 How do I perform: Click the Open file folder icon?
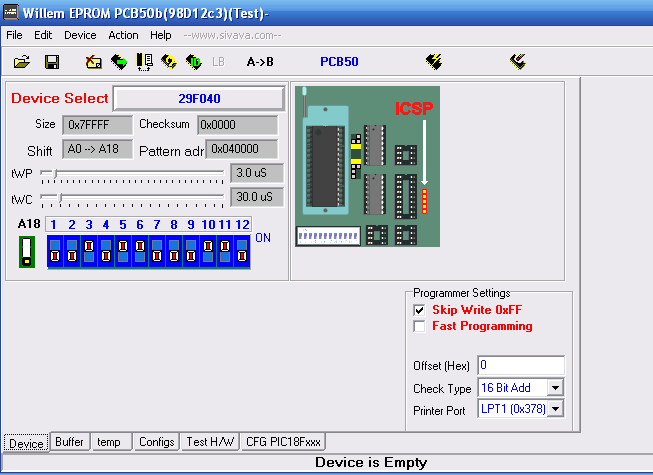[x=22, y=62]
